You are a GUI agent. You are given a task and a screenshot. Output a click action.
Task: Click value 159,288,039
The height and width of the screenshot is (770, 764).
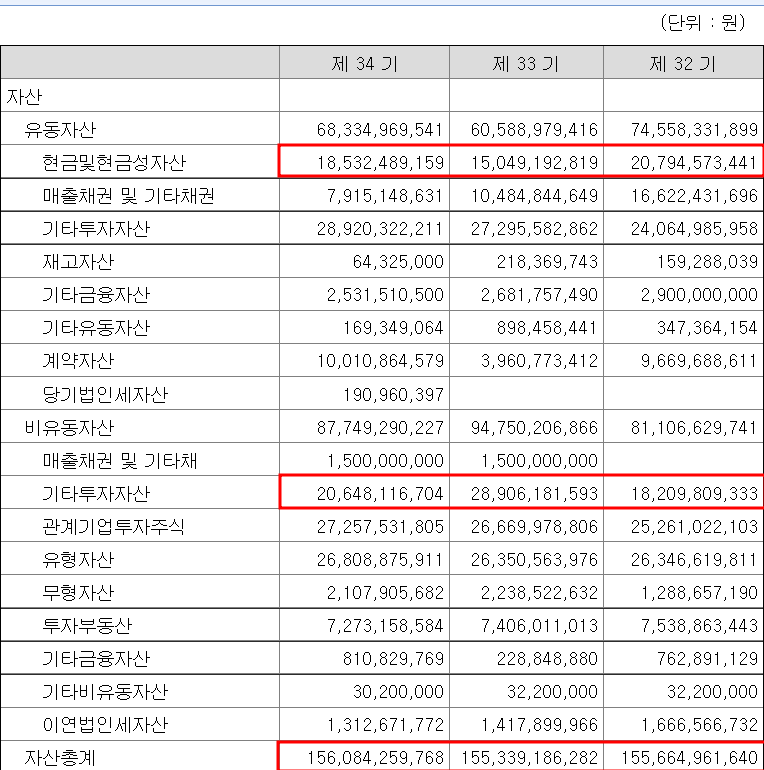[x=707, y=262]
